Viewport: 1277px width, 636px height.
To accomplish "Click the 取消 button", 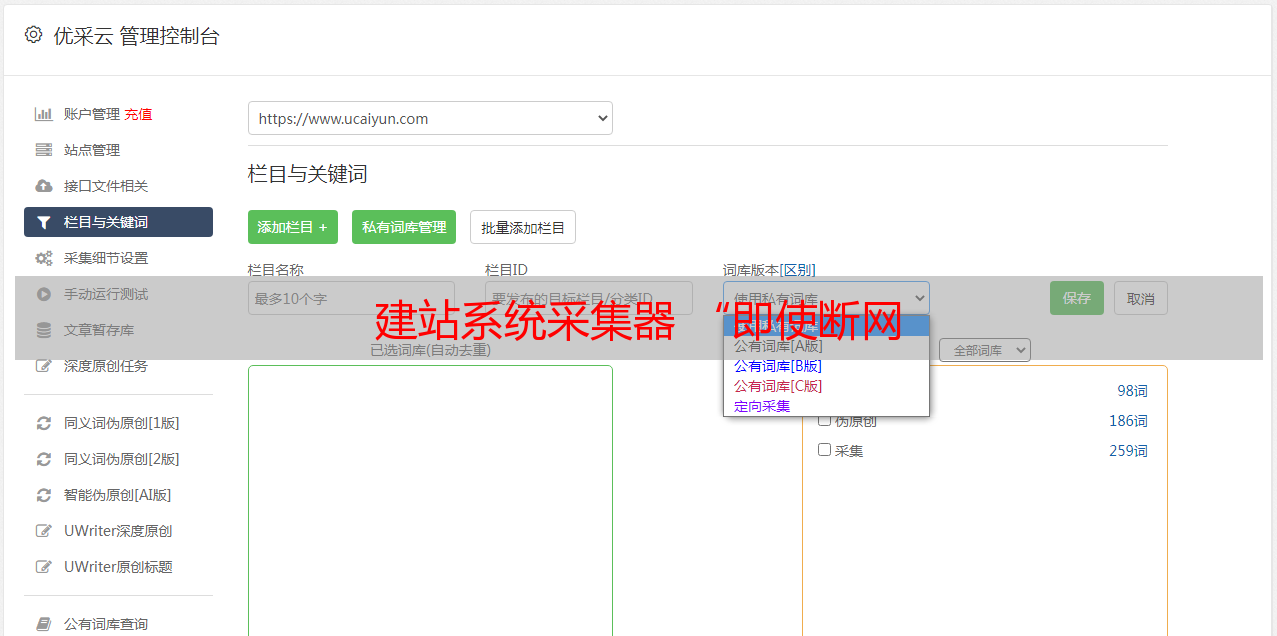I will coord(1141,298).
